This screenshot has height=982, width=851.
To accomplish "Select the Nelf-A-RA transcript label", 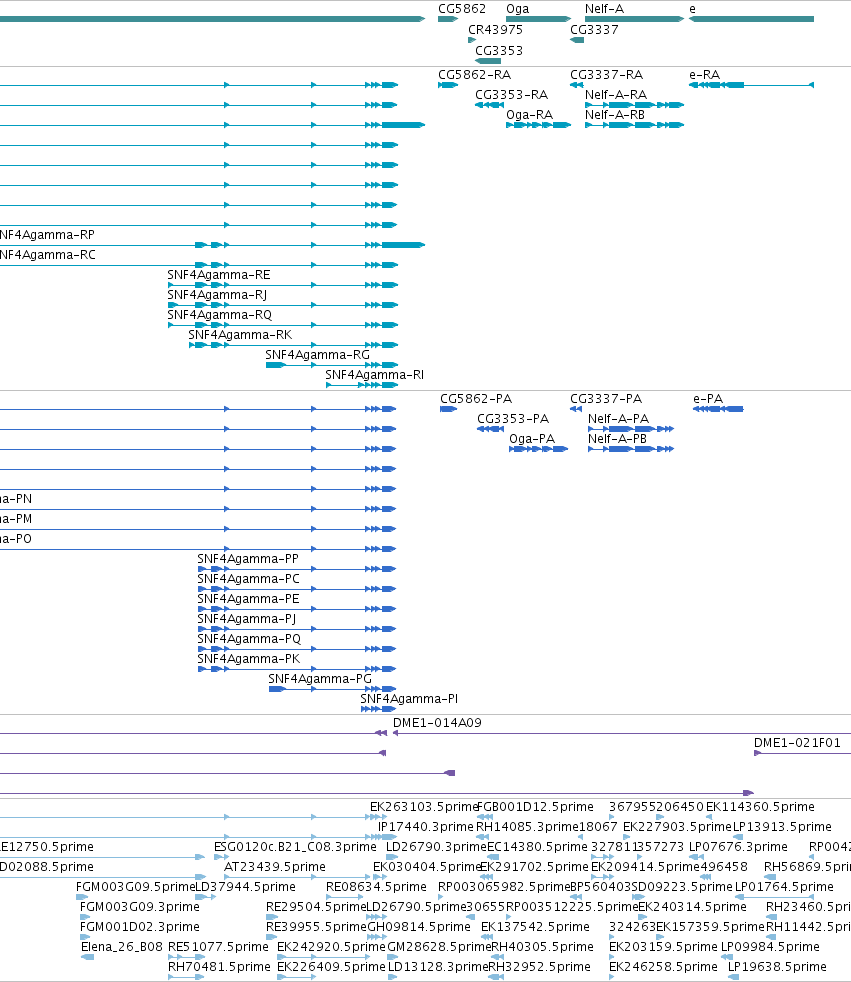I will point(616,95).
